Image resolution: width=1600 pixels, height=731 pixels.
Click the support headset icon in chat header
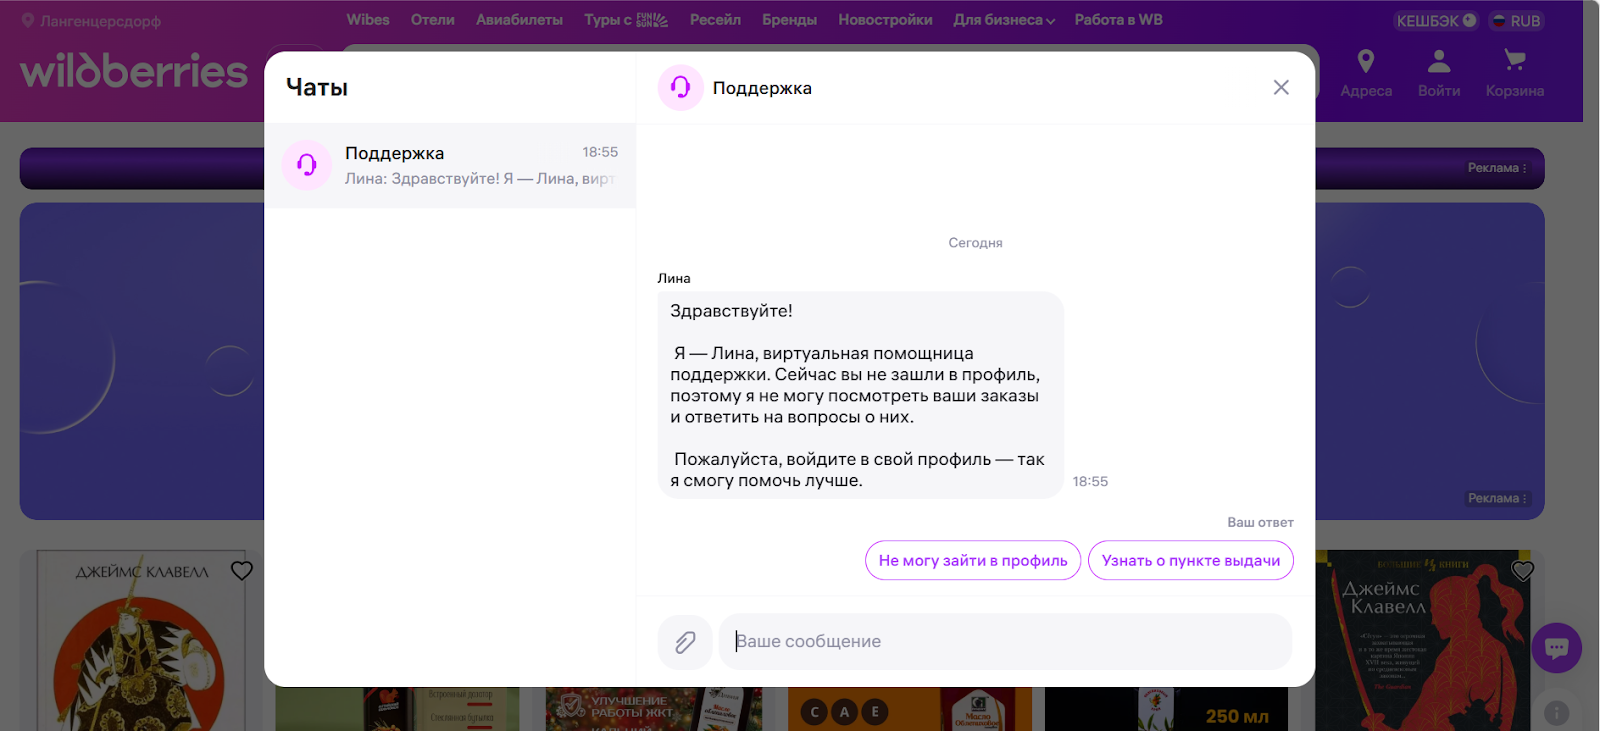[681, 88]
